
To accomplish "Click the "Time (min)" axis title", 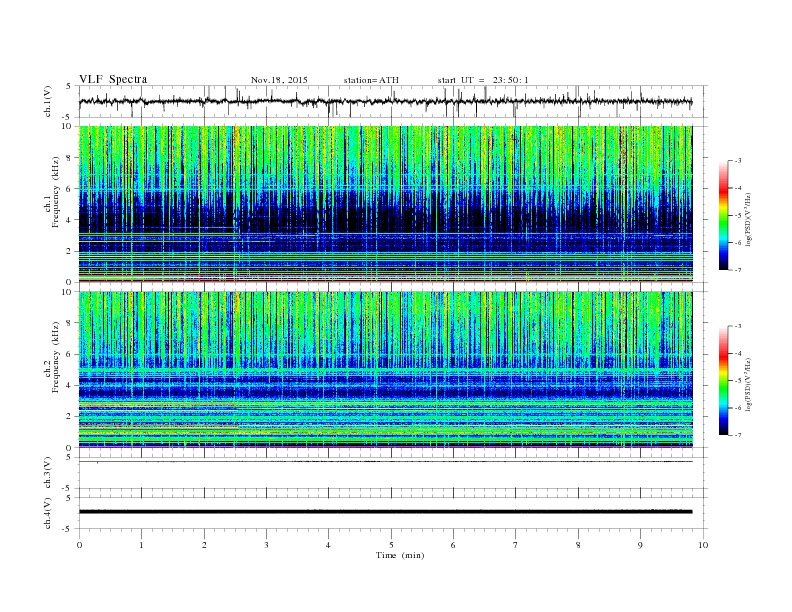I will point(400,555).
